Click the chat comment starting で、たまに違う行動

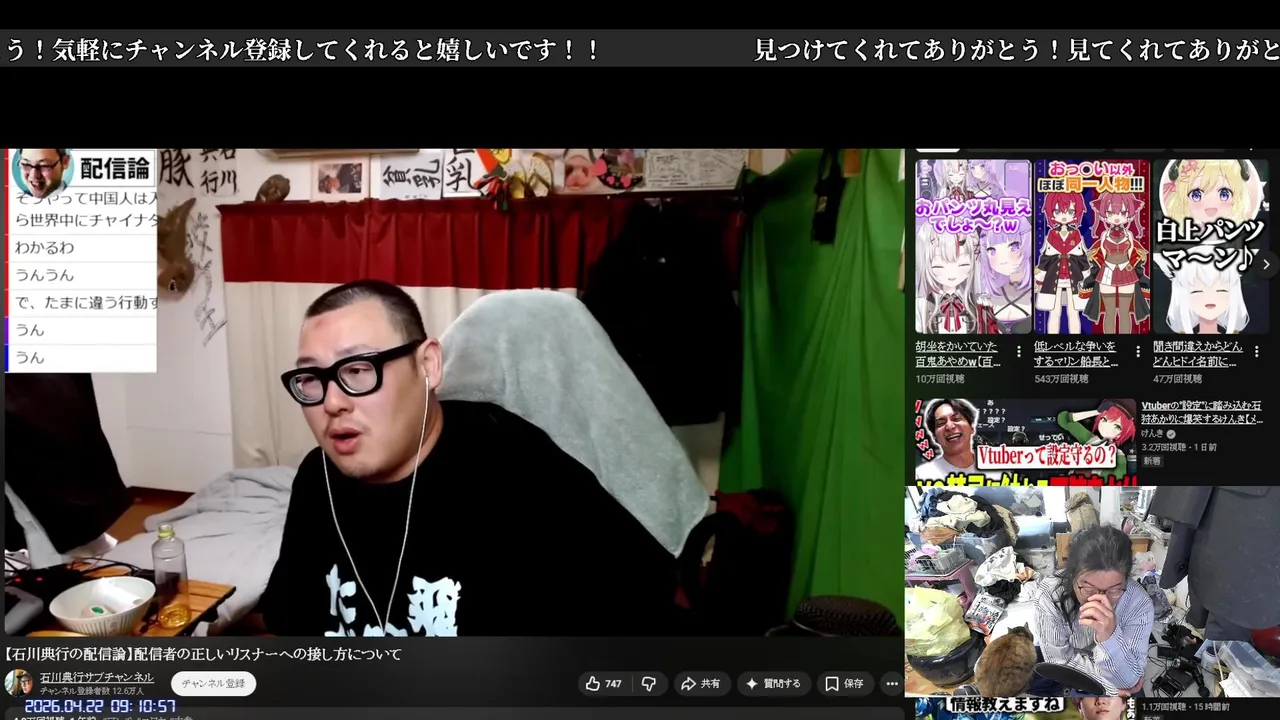pyautogui.click(x=86, y=302)
